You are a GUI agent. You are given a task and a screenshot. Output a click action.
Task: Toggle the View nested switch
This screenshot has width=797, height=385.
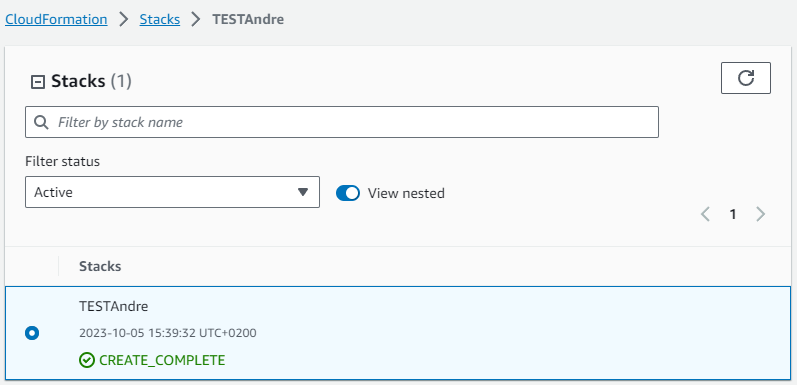click(x=348, y=193)
